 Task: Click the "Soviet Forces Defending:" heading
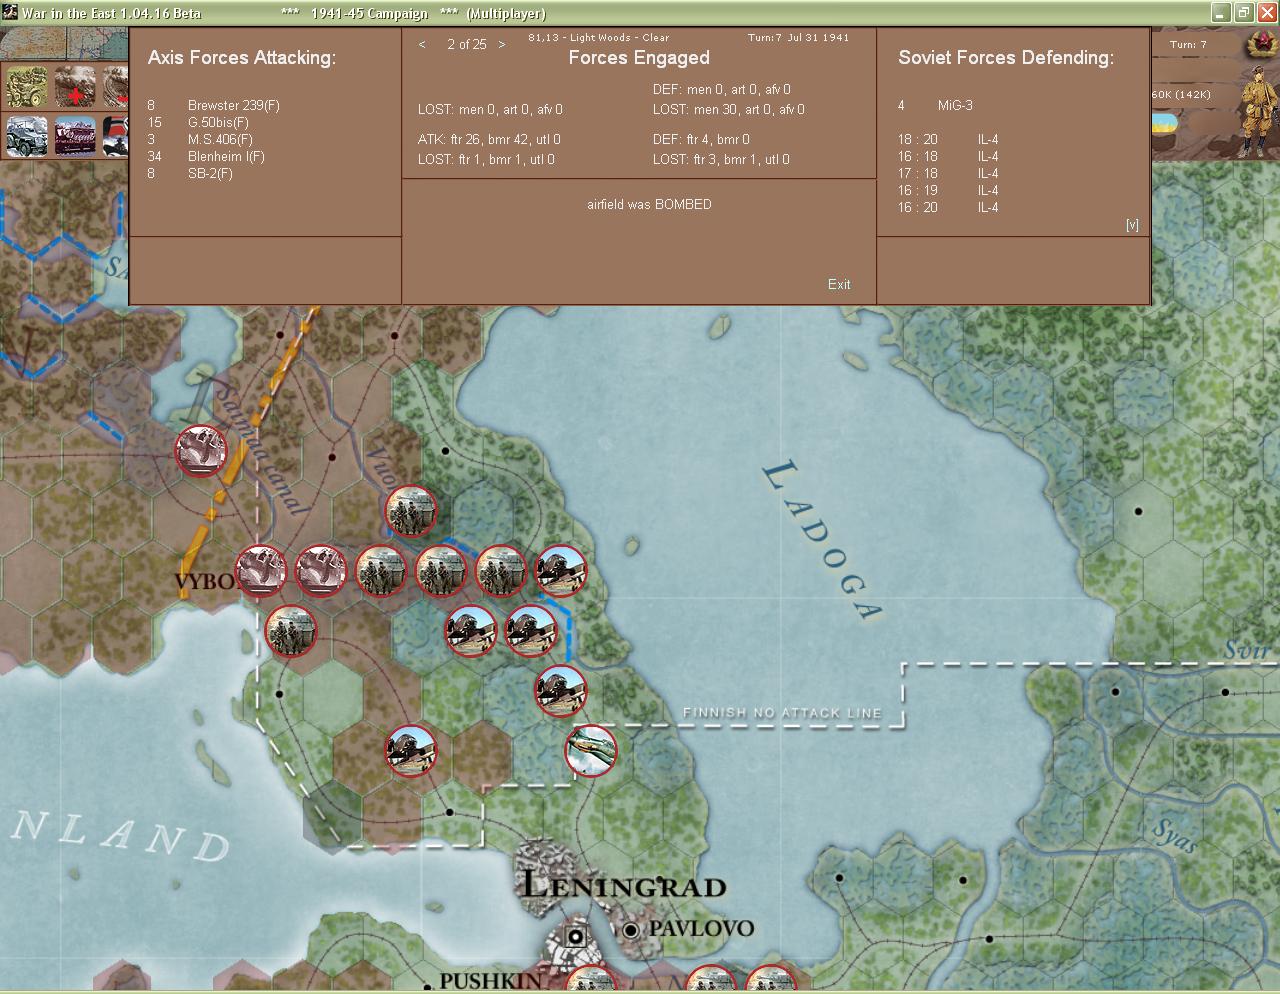[1006, 57]
